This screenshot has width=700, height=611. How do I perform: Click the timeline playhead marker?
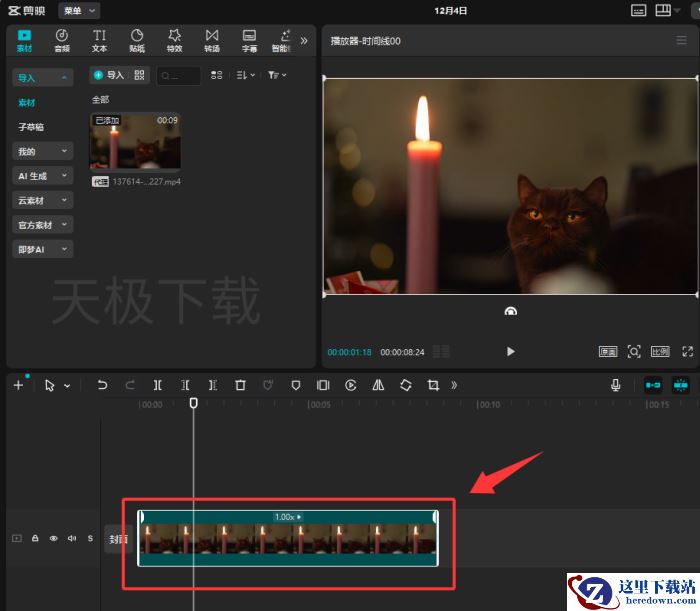pyautogui.click(x=193, y=403)
